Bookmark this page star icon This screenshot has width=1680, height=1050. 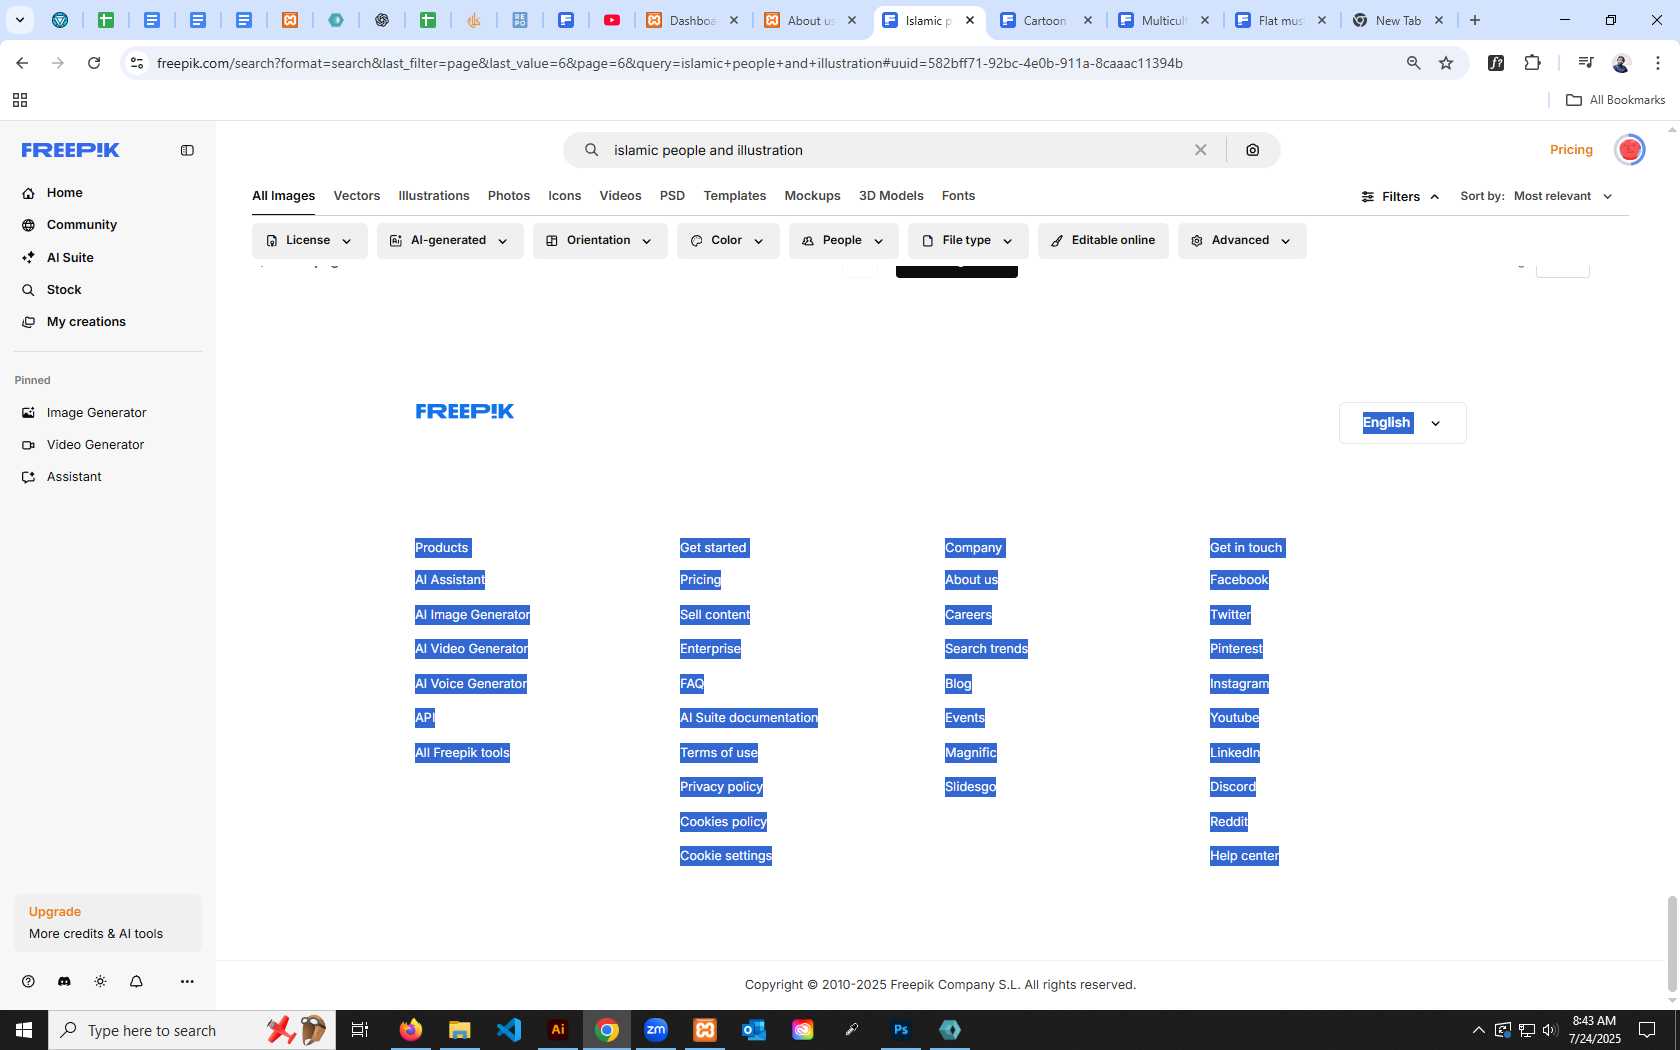point(1446,63)
